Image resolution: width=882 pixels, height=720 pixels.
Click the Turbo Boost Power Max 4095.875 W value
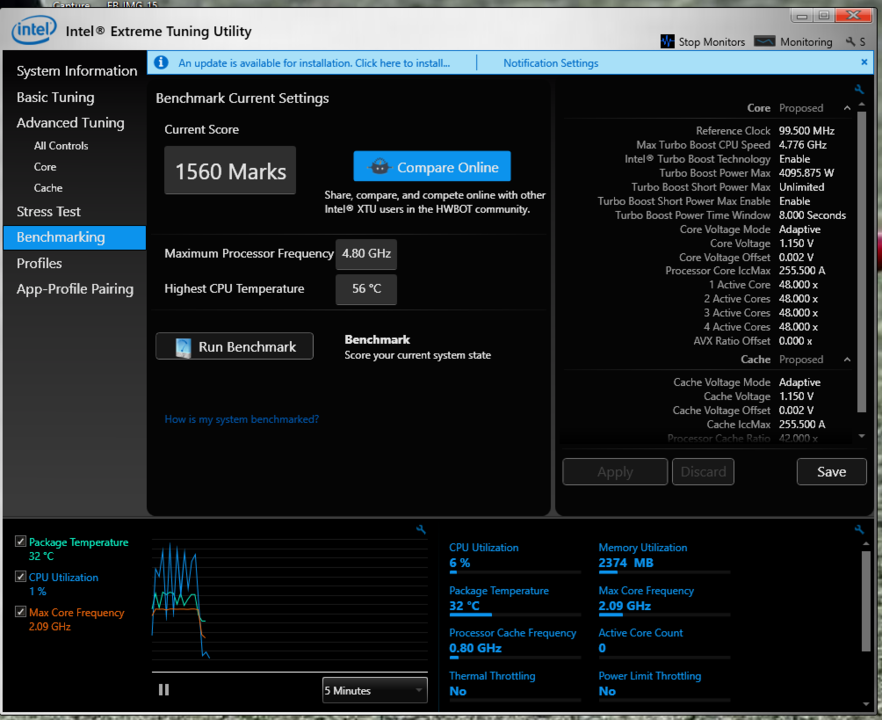[806, 173]
